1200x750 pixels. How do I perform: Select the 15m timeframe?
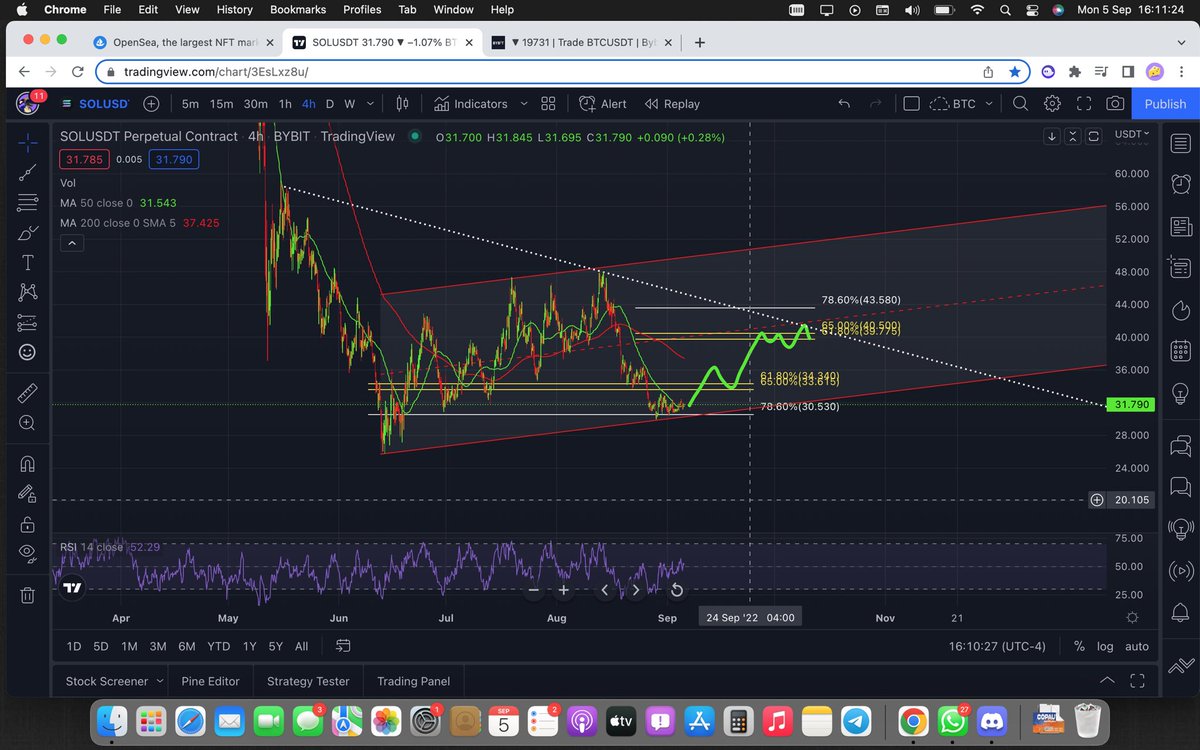(221, 103)
